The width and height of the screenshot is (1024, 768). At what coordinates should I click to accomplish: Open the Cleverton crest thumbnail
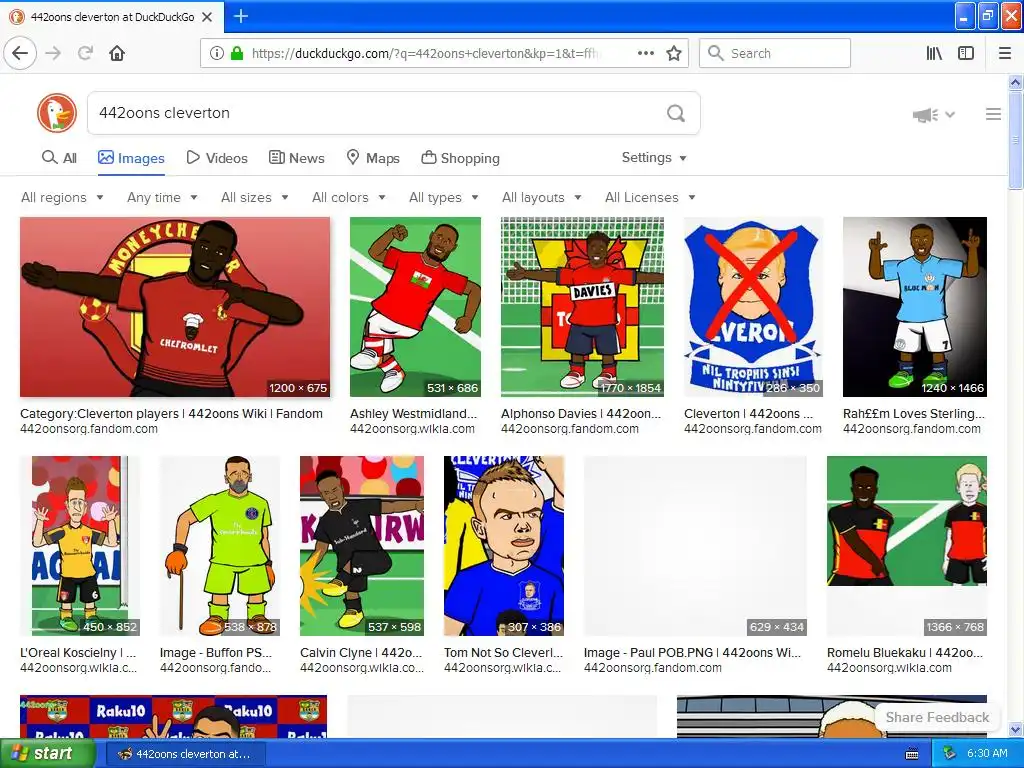[x=753, y=307]
